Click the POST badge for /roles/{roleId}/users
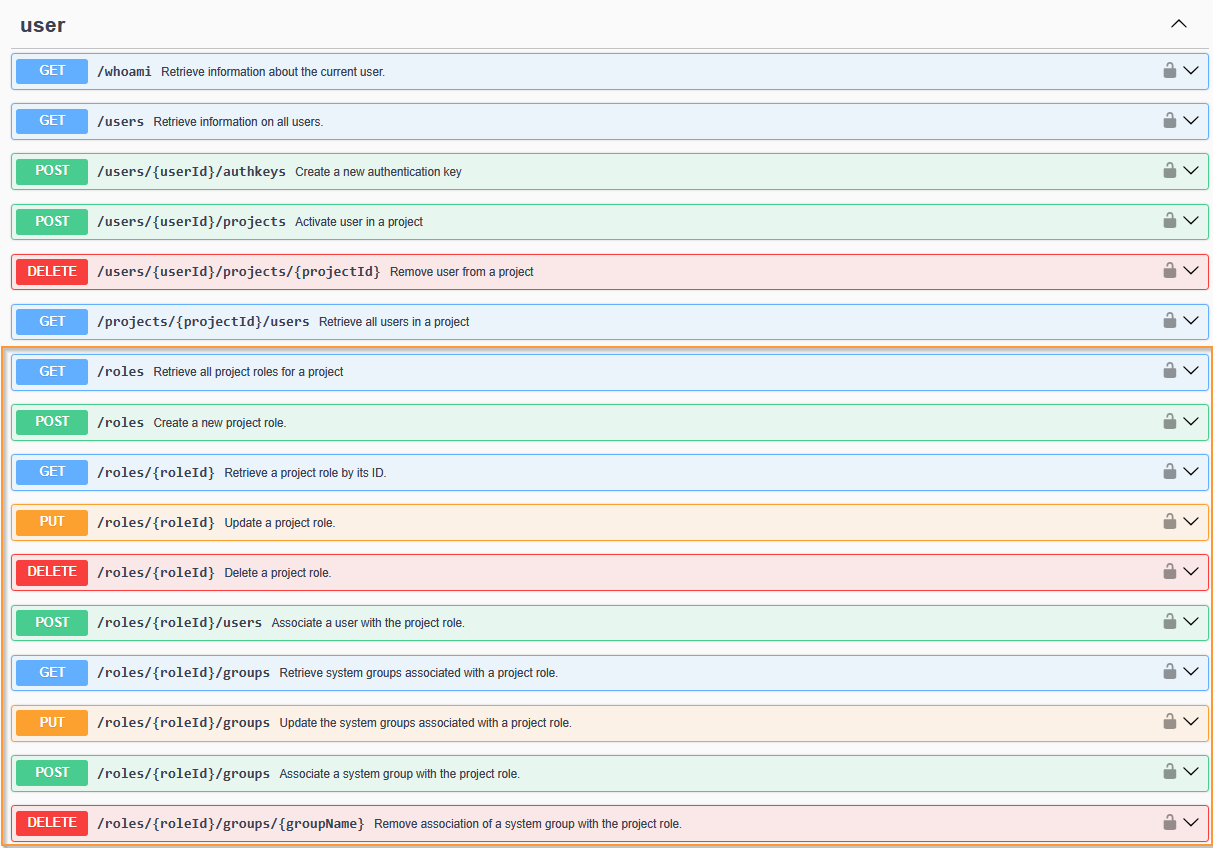The width and height of the screenshot is (1213, 848). (52, 622)
